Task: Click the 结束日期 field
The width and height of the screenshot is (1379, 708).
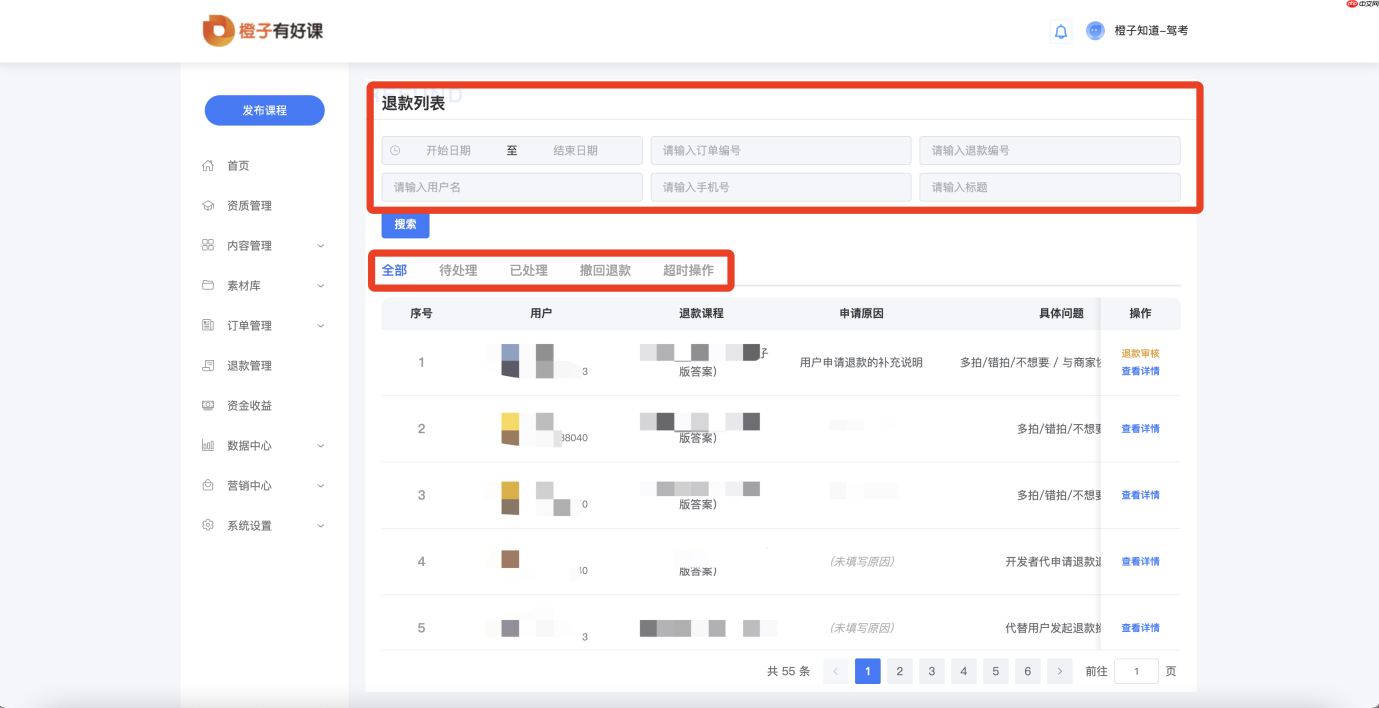Action: click(x=575, y=150)
